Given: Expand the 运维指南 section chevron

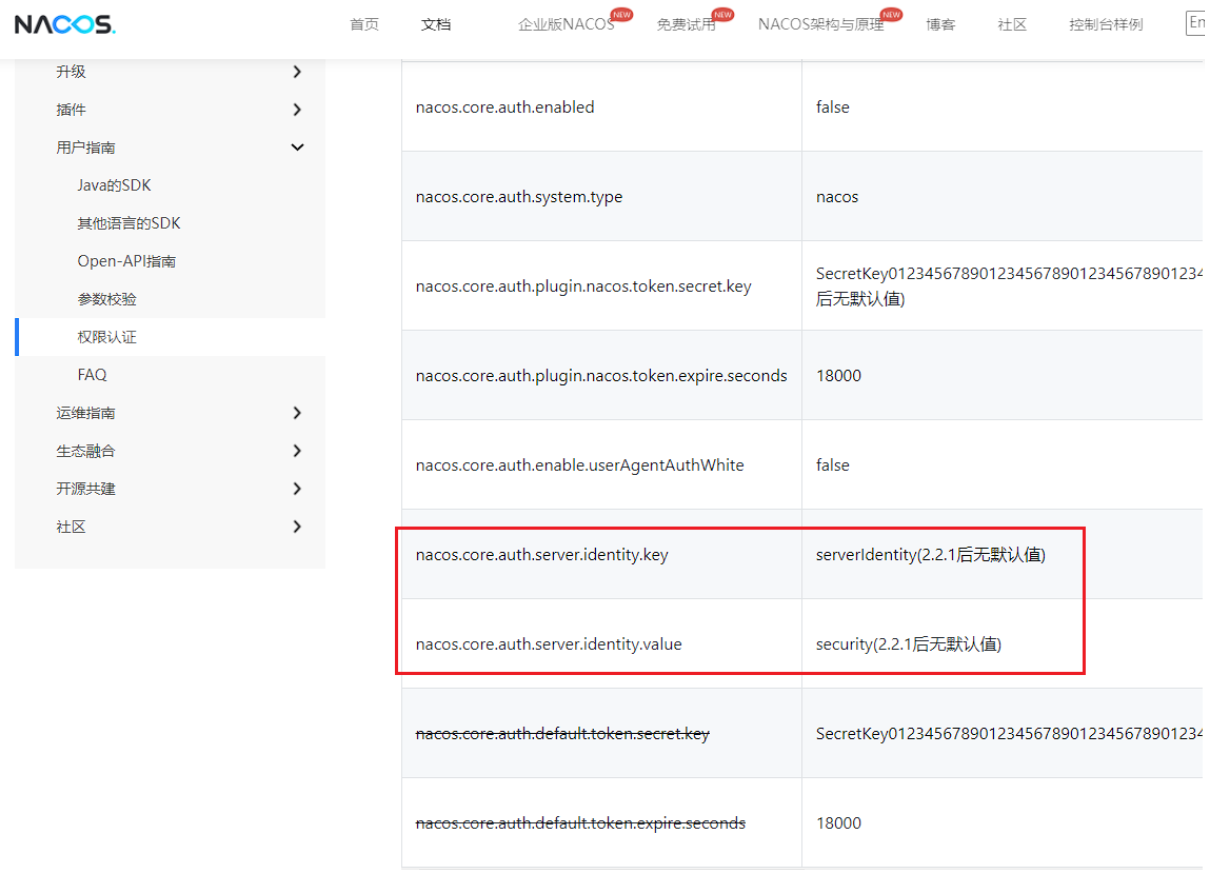Looking at the screenshot, I should 297,413.
